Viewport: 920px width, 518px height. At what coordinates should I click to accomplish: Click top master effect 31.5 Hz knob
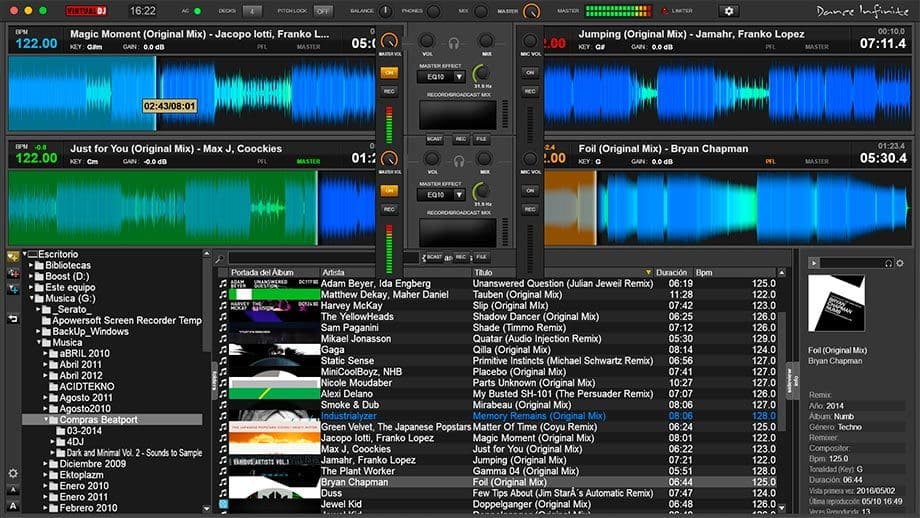482,74
